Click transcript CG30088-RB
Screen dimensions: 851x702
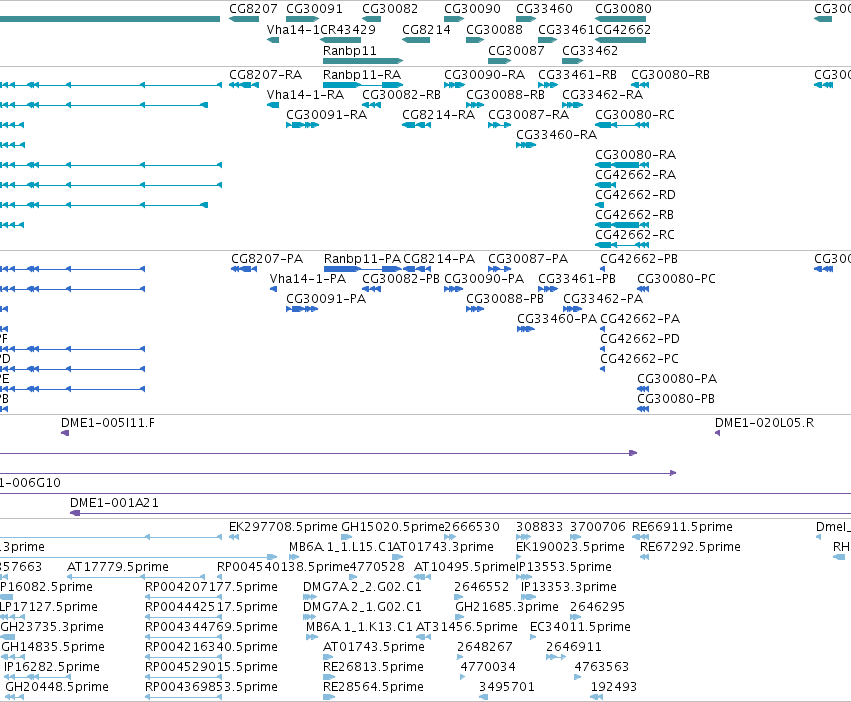475,105
